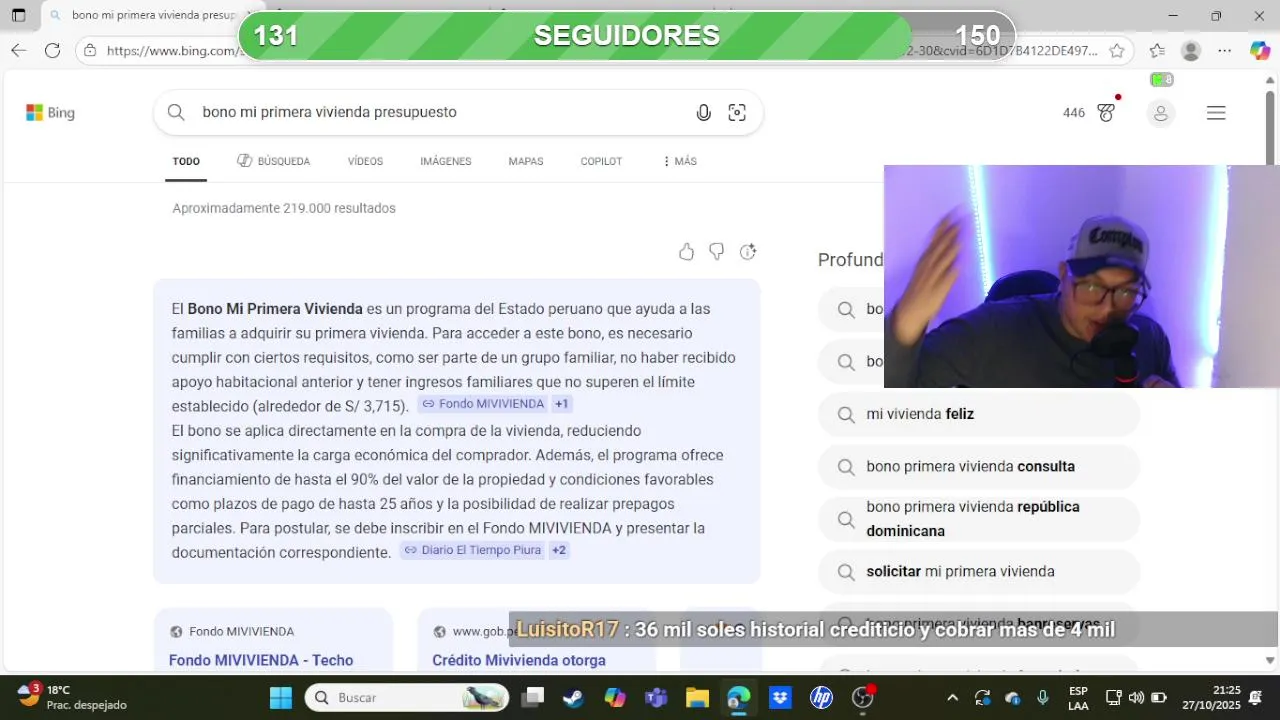The image size is (1280, 720).
Task: Go back with the browser back arrow
Action: [18, 50]
